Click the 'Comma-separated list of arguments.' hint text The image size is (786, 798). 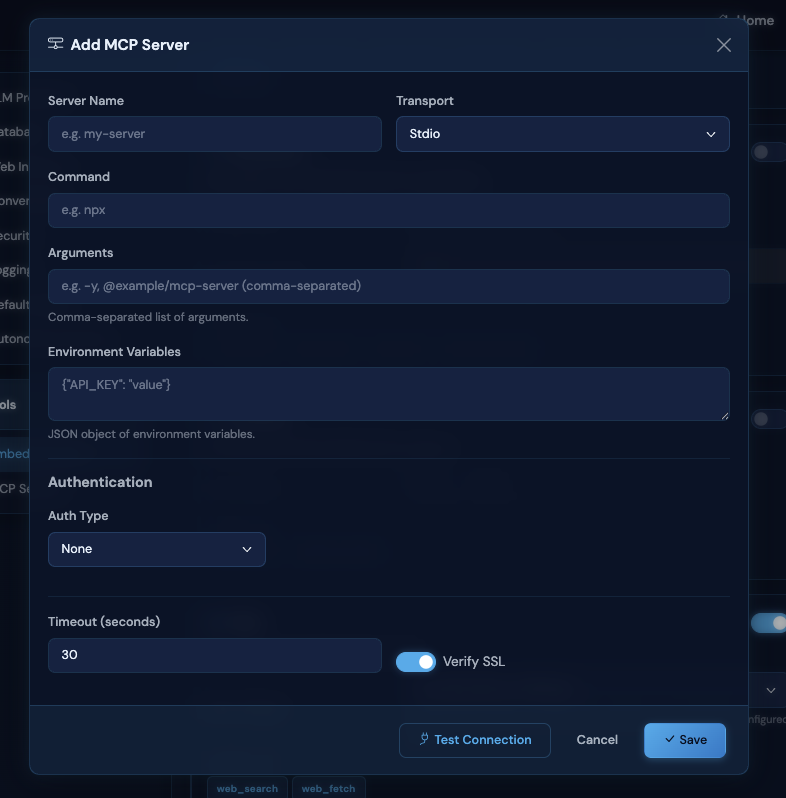pos(148,317)
